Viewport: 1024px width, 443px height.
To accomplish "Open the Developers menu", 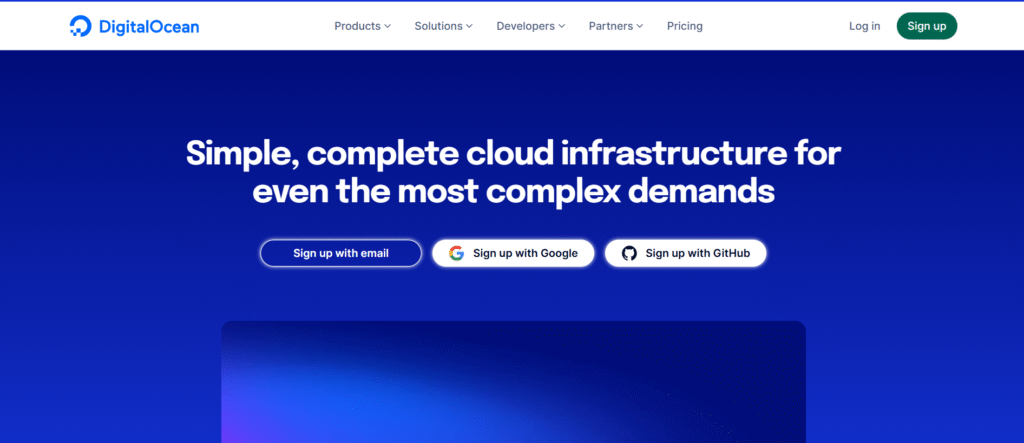I will [x=525, y=26].
